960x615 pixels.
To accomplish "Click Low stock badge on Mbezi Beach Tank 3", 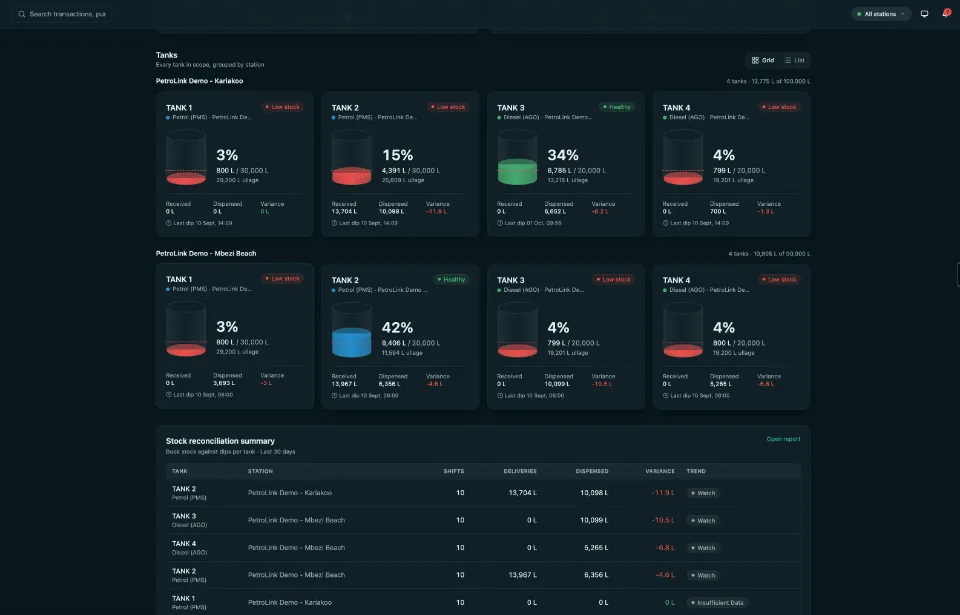I will [x=613, y=279].
